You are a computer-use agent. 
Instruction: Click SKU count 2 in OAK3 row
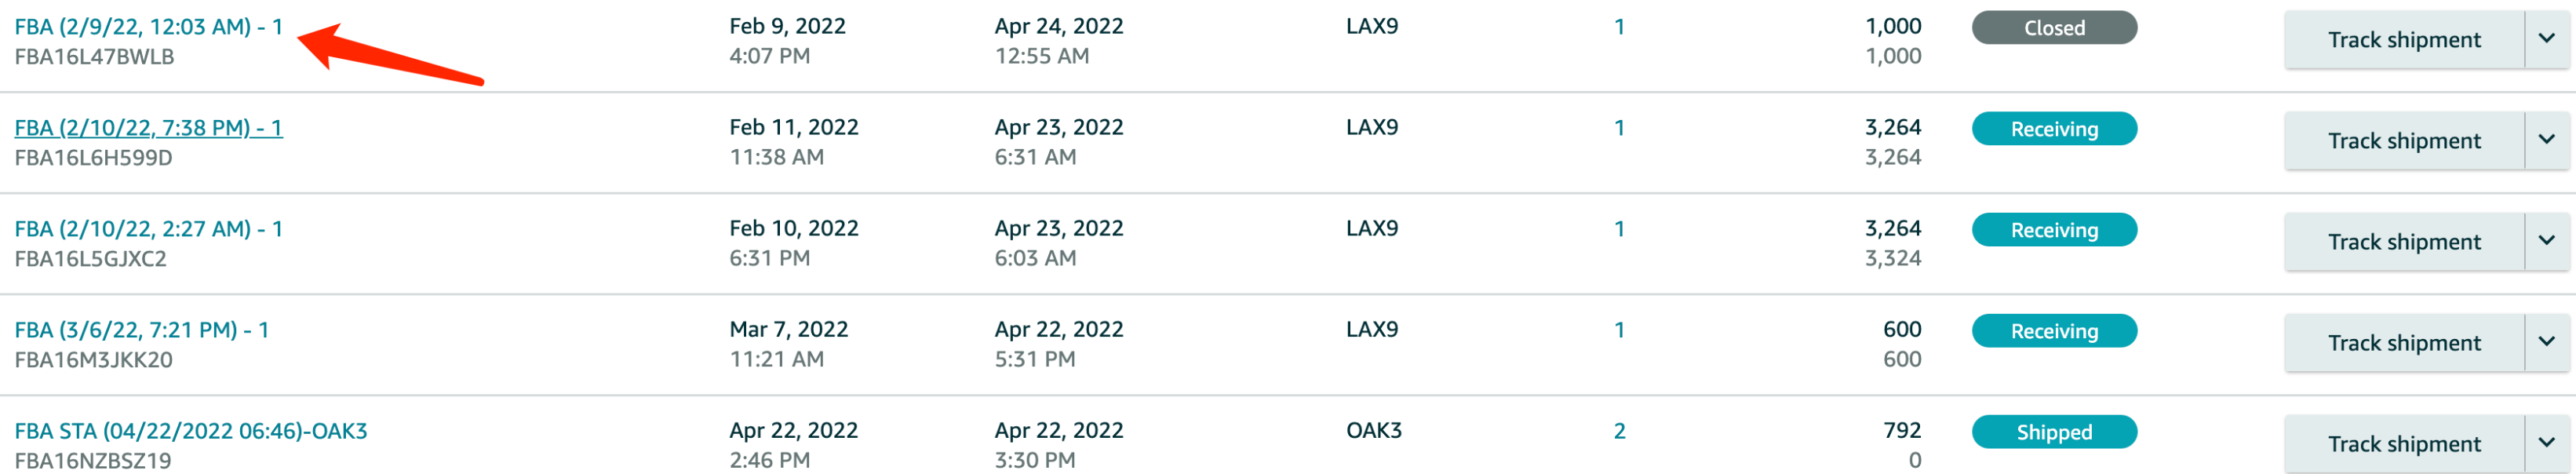pos(1619,431)
